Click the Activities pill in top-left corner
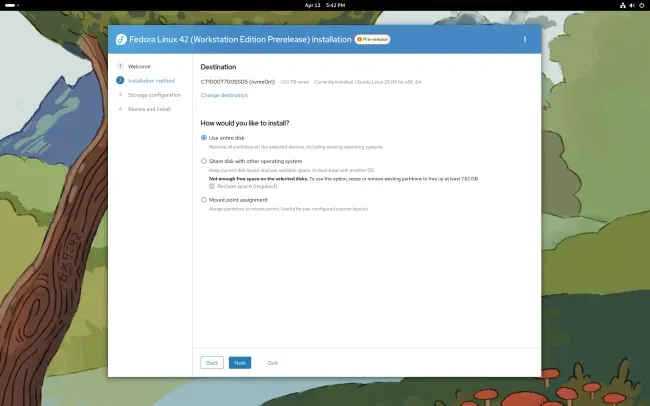This screenshot has width=650, height=406. tap(11, 5)
